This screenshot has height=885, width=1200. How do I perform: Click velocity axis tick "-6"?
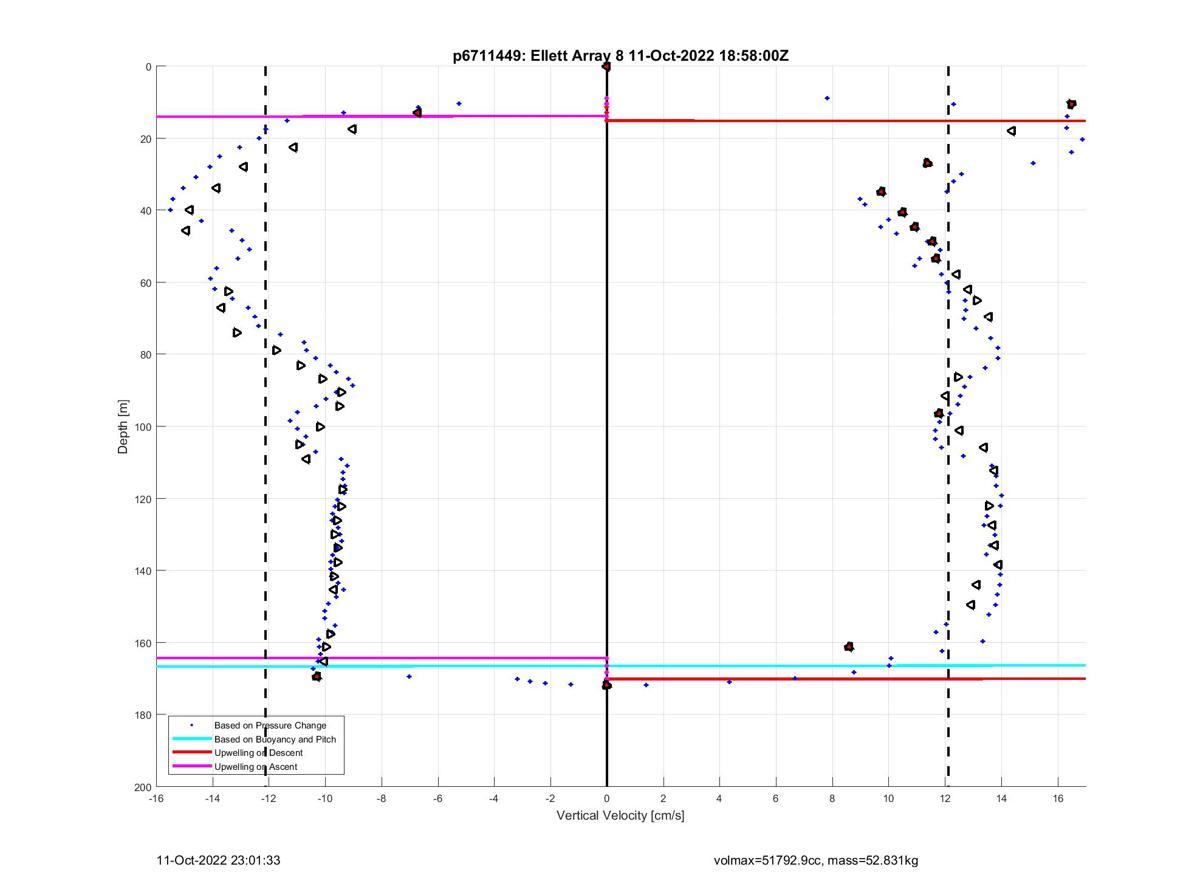[438, 798]
